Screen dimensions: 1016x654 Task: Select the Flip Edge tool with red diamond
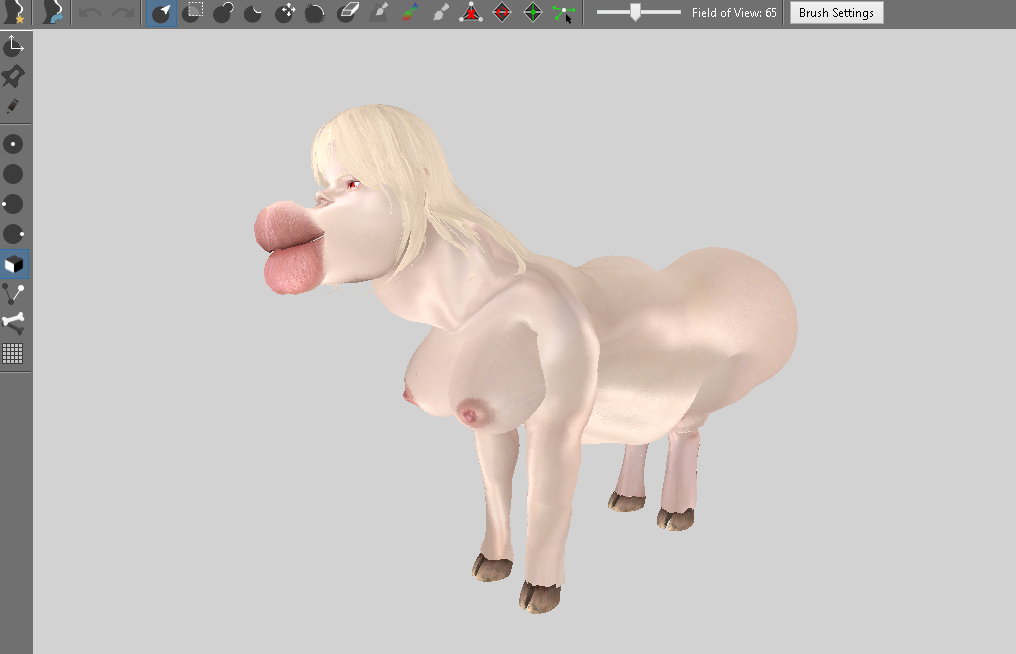[x=502, y=12]
